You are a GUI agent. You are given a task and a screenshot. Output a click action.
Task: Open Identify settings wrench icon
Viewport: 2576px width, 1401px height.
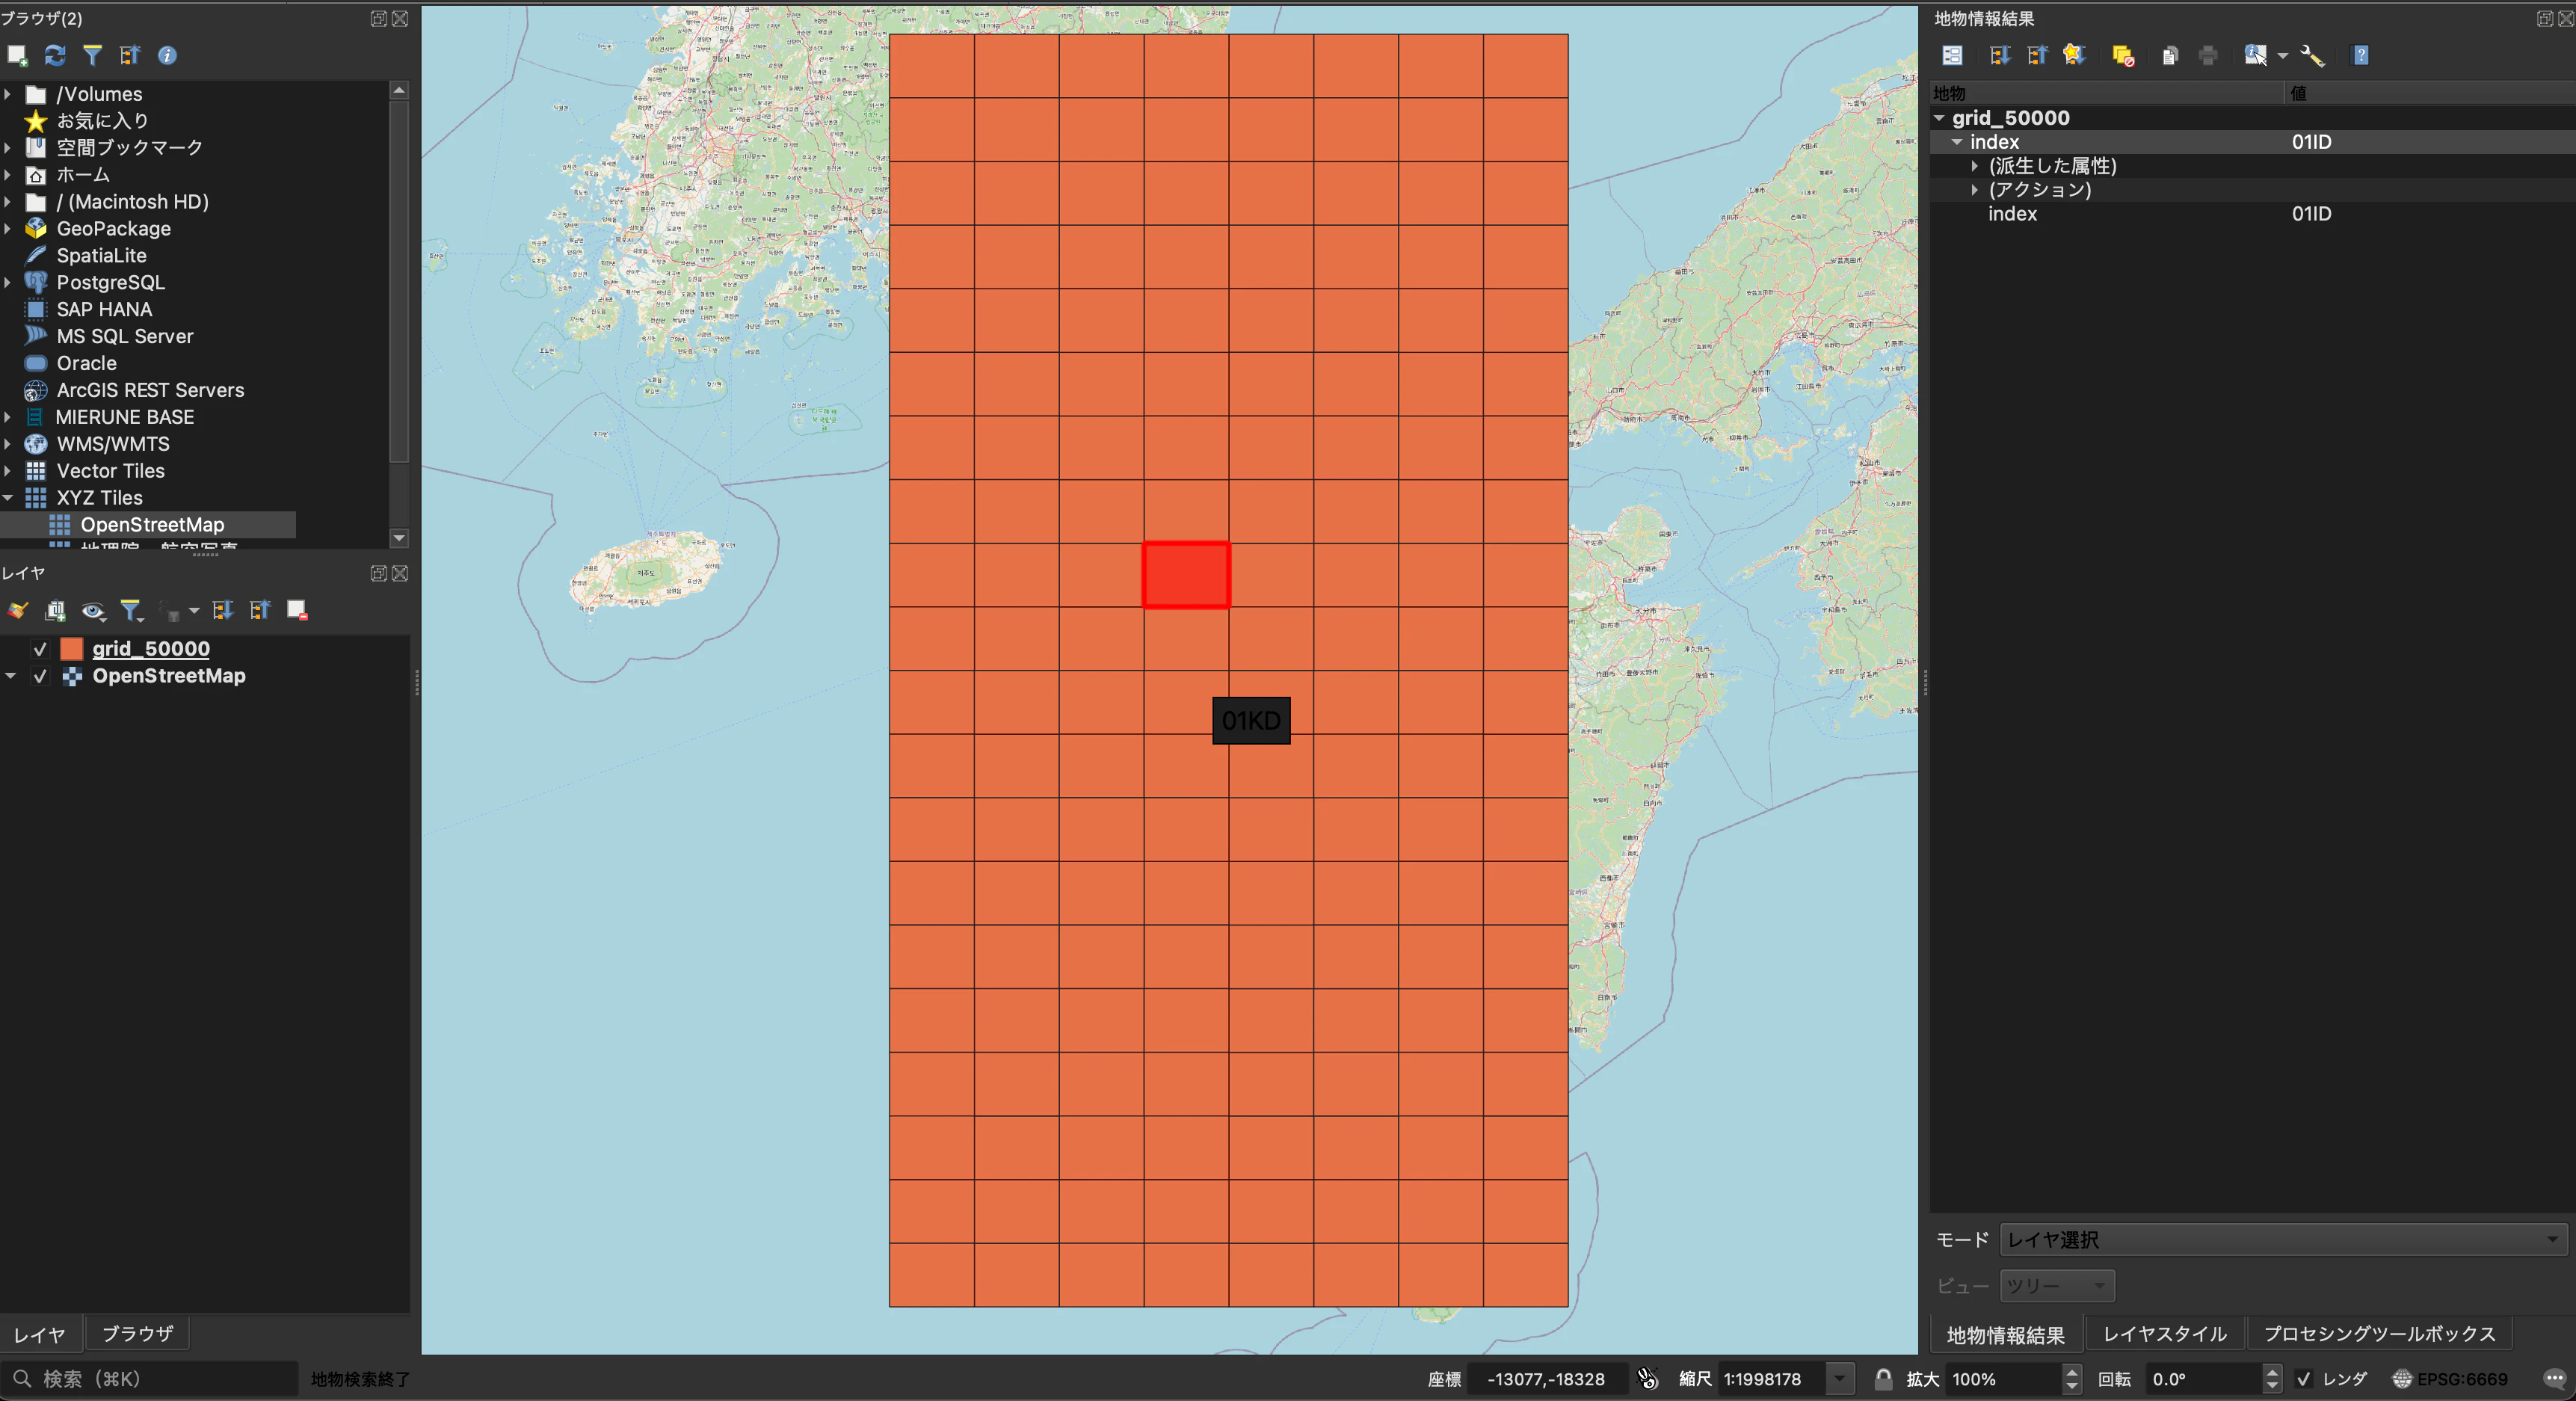[x=2313, y=55]
